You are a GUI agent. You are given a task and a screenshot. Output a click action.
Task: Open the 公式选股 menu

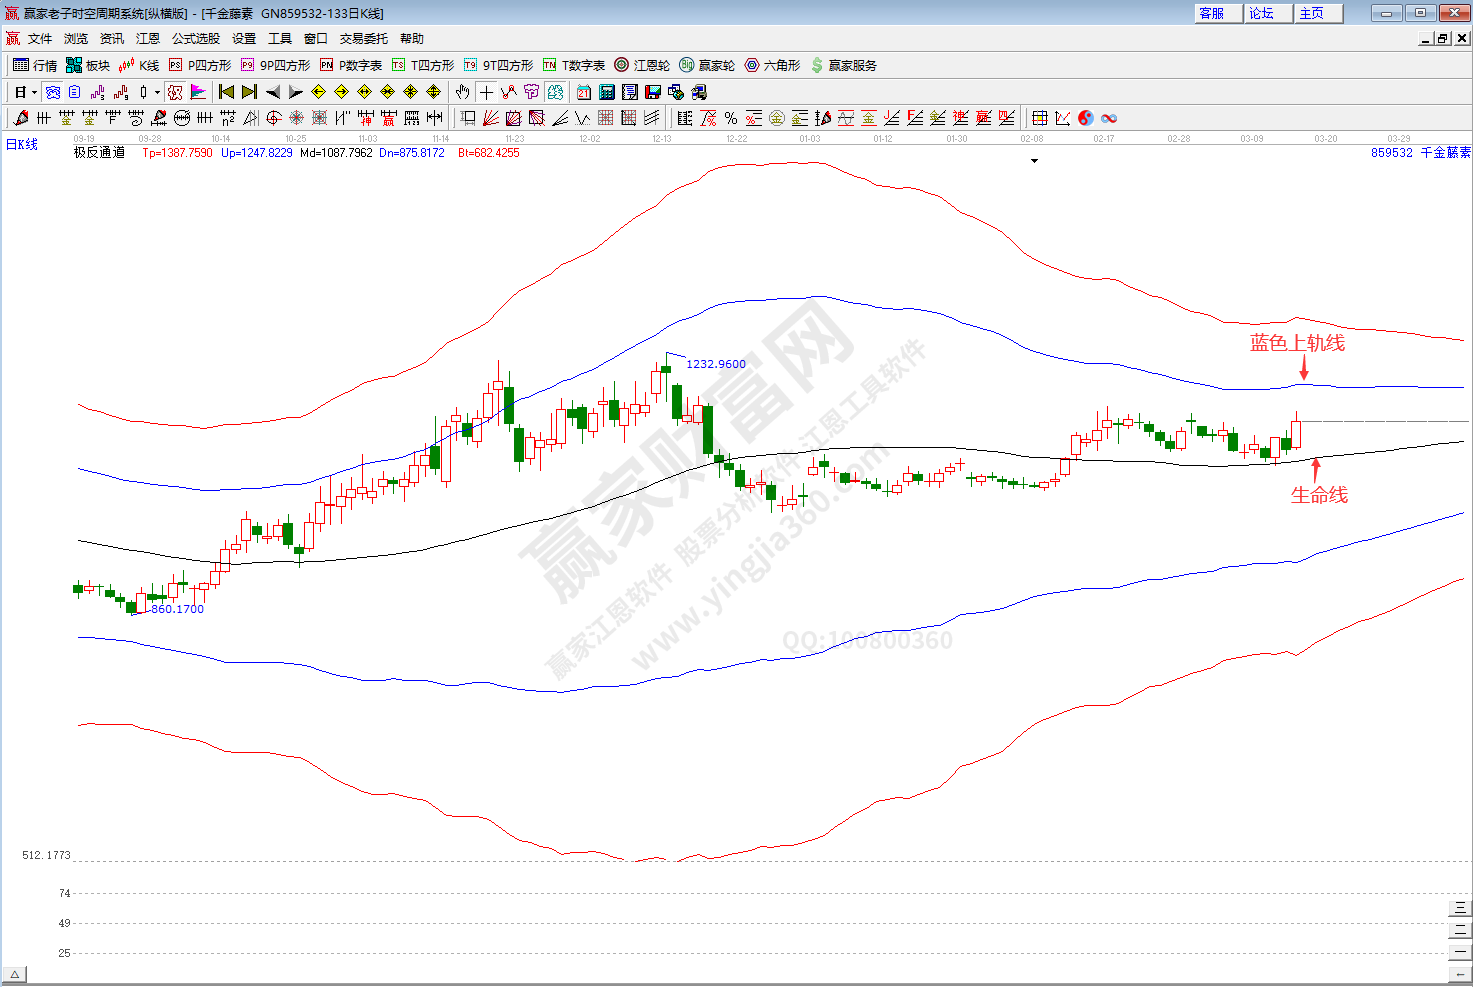click(x=195, y=38)
